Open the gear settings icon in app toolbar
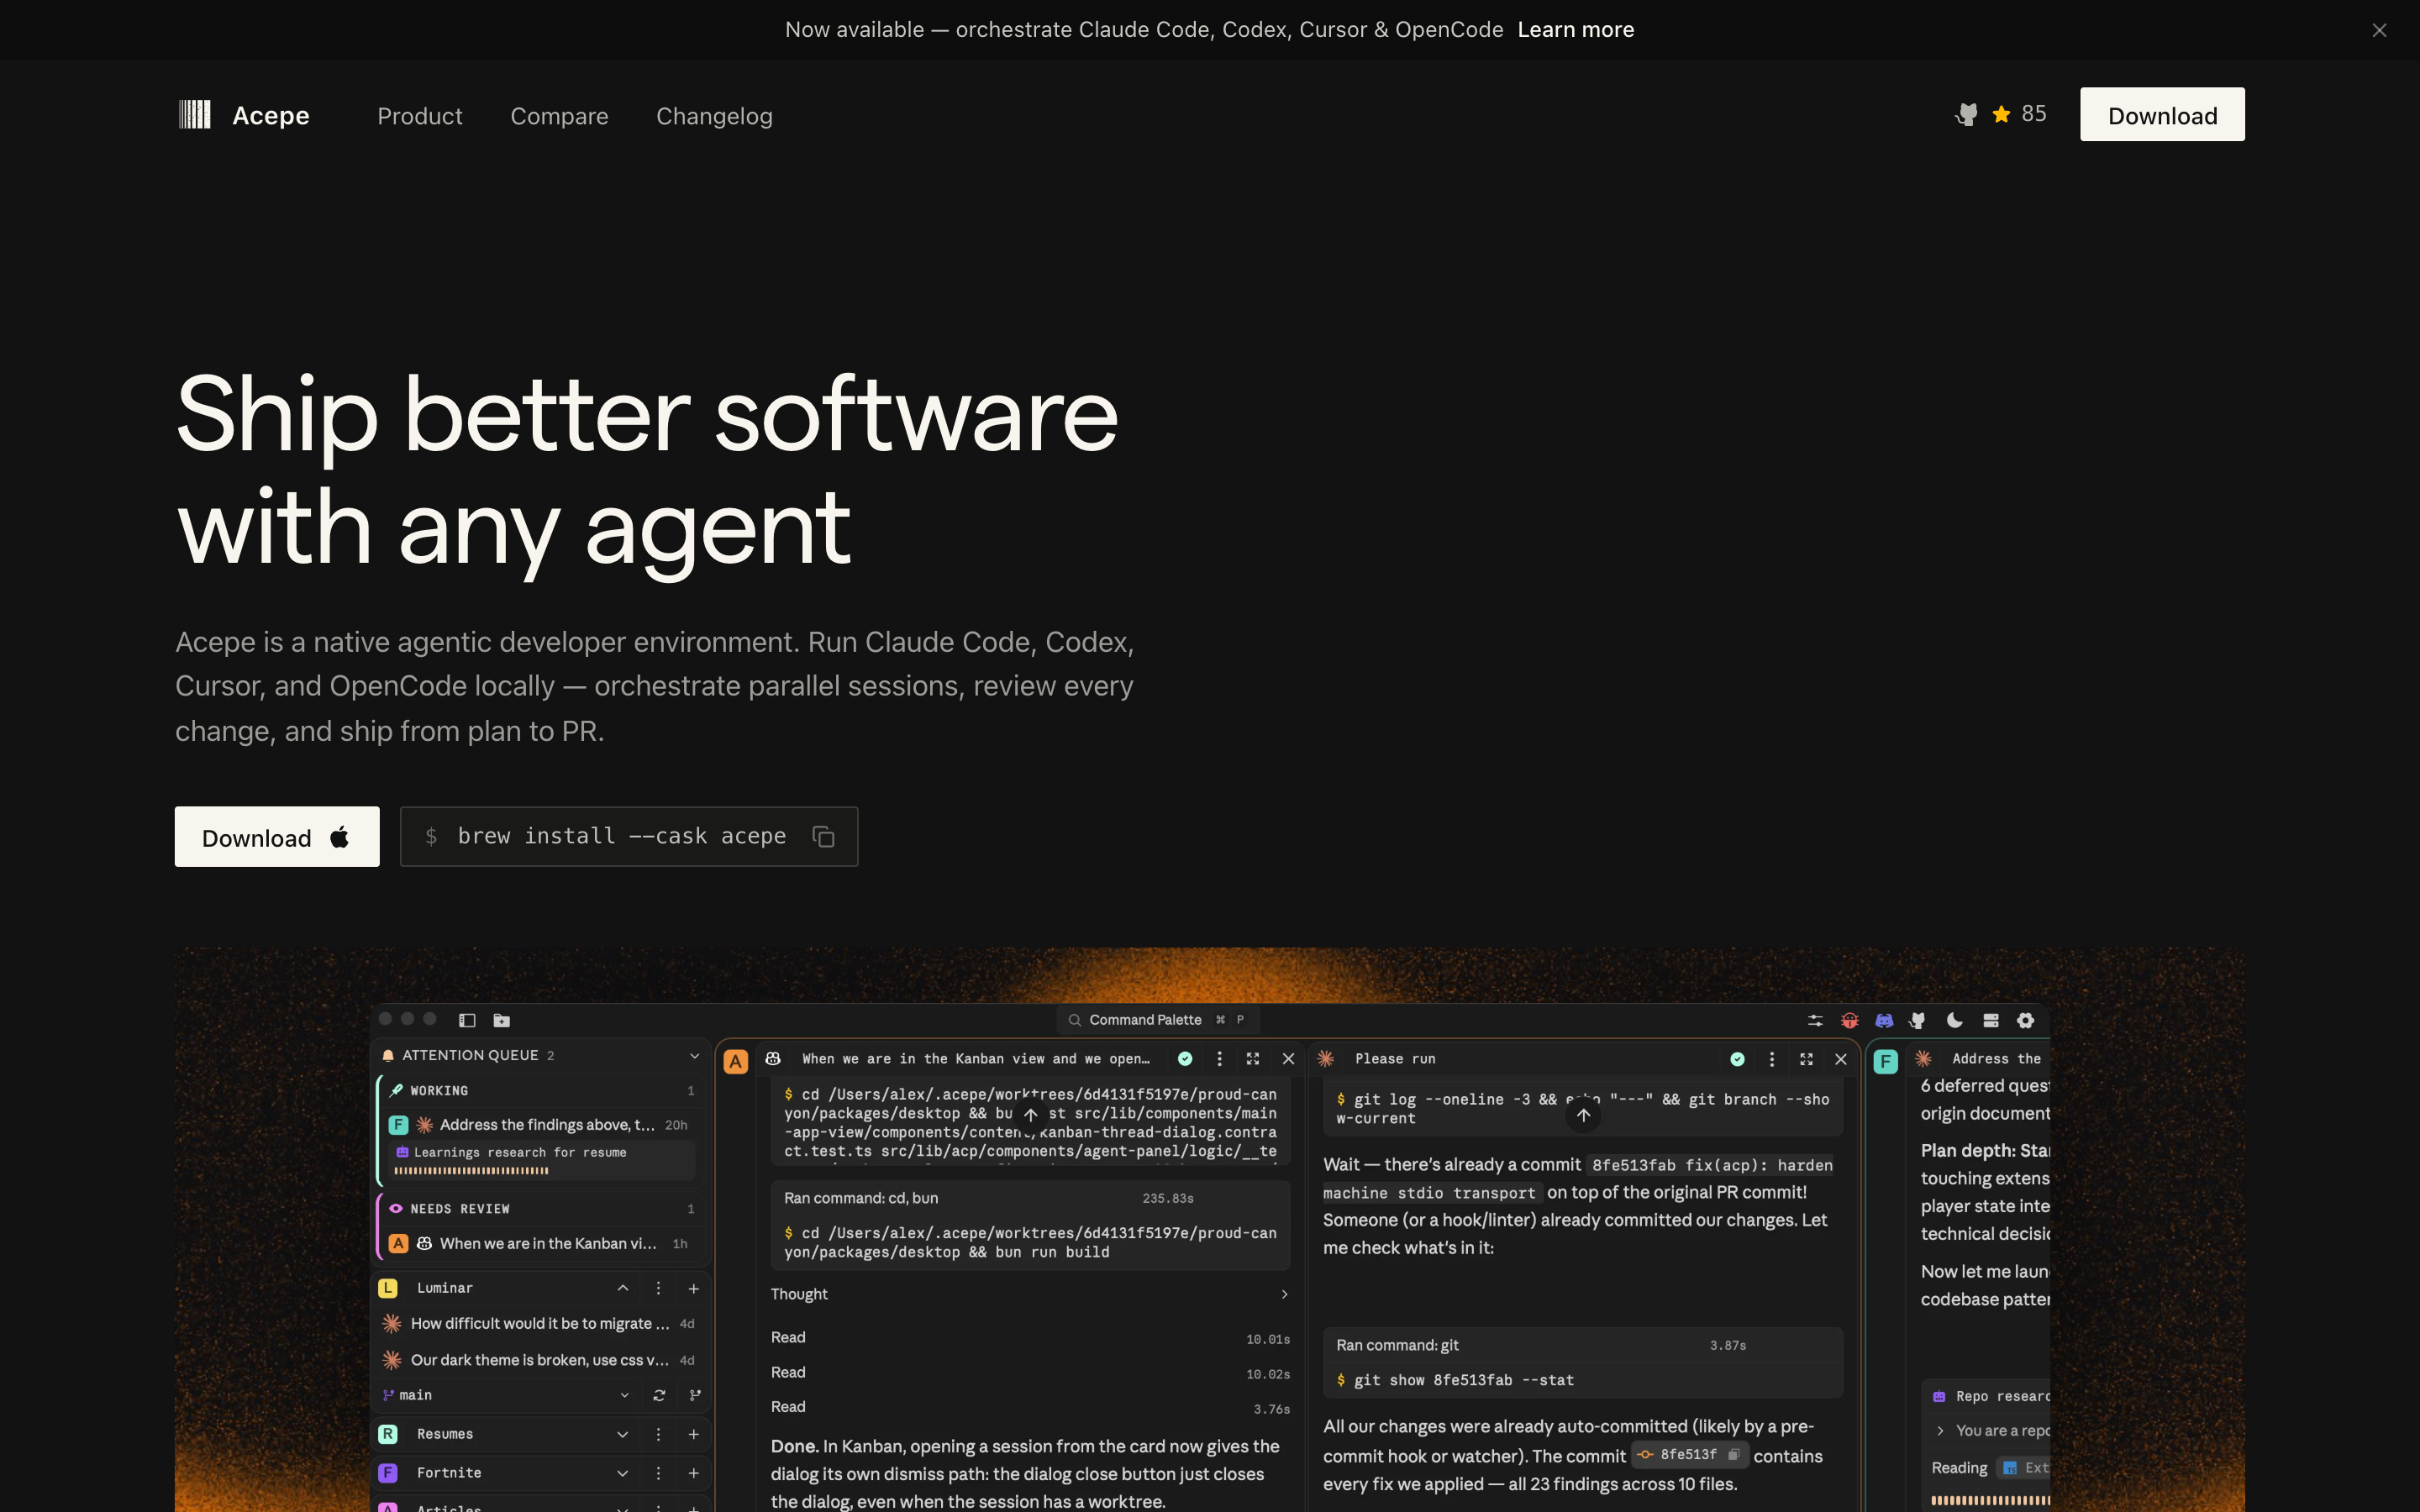 (2025, 1020)
